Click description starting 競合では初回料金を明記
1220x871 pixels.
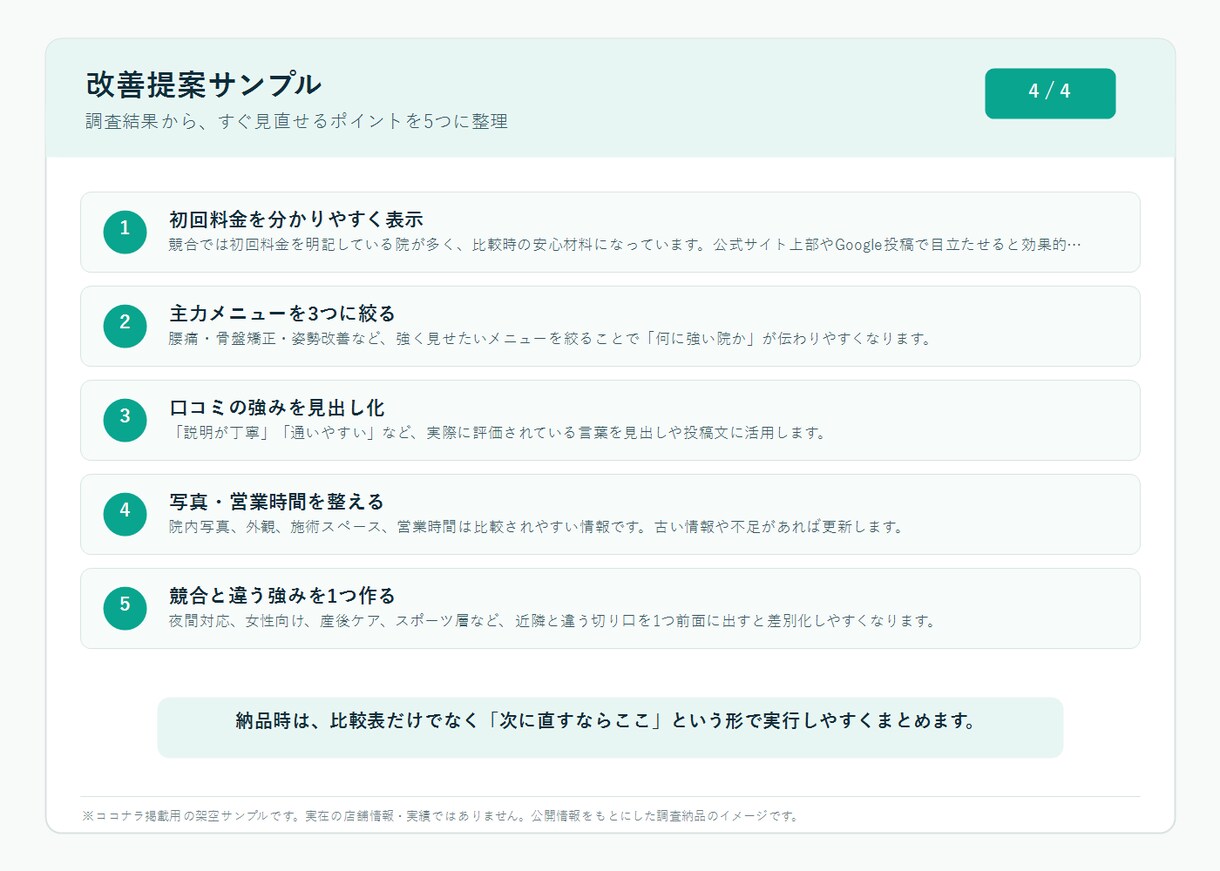(625, 245)
